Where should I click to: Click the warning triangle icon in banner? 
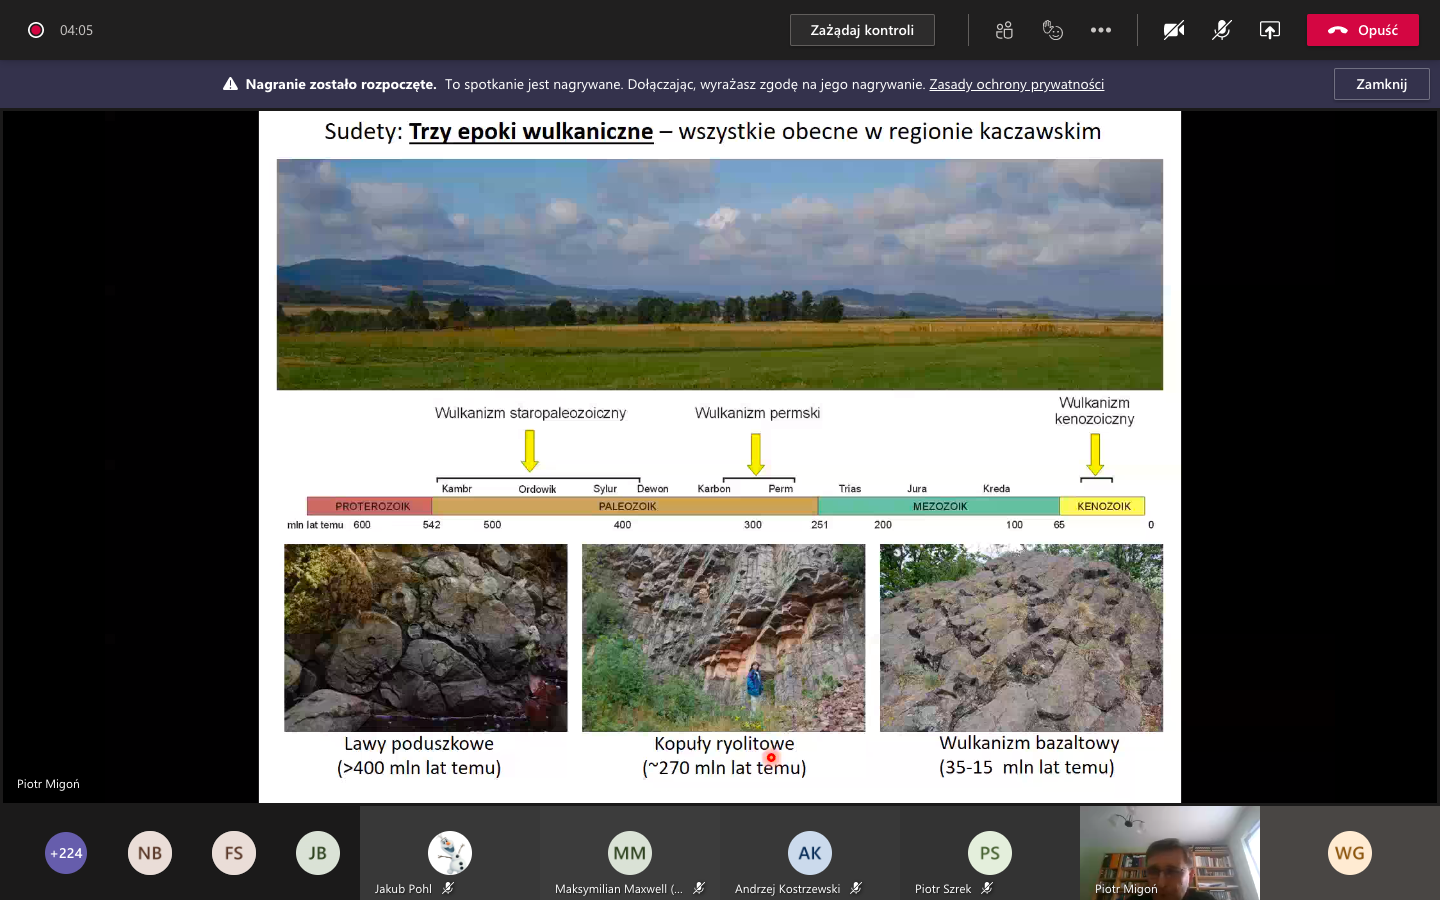point(230,84)
